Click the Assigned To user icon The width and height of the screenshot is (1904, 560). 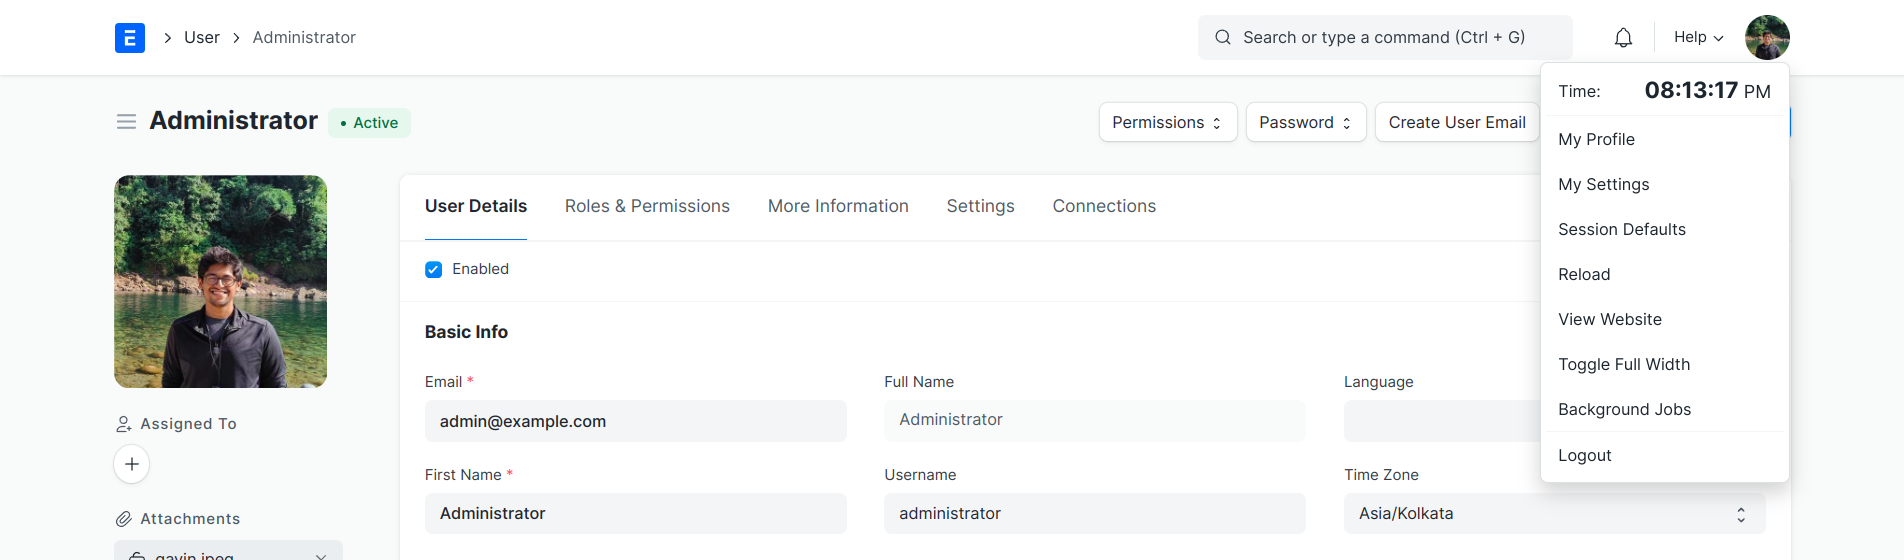click(x=124, y=424)
